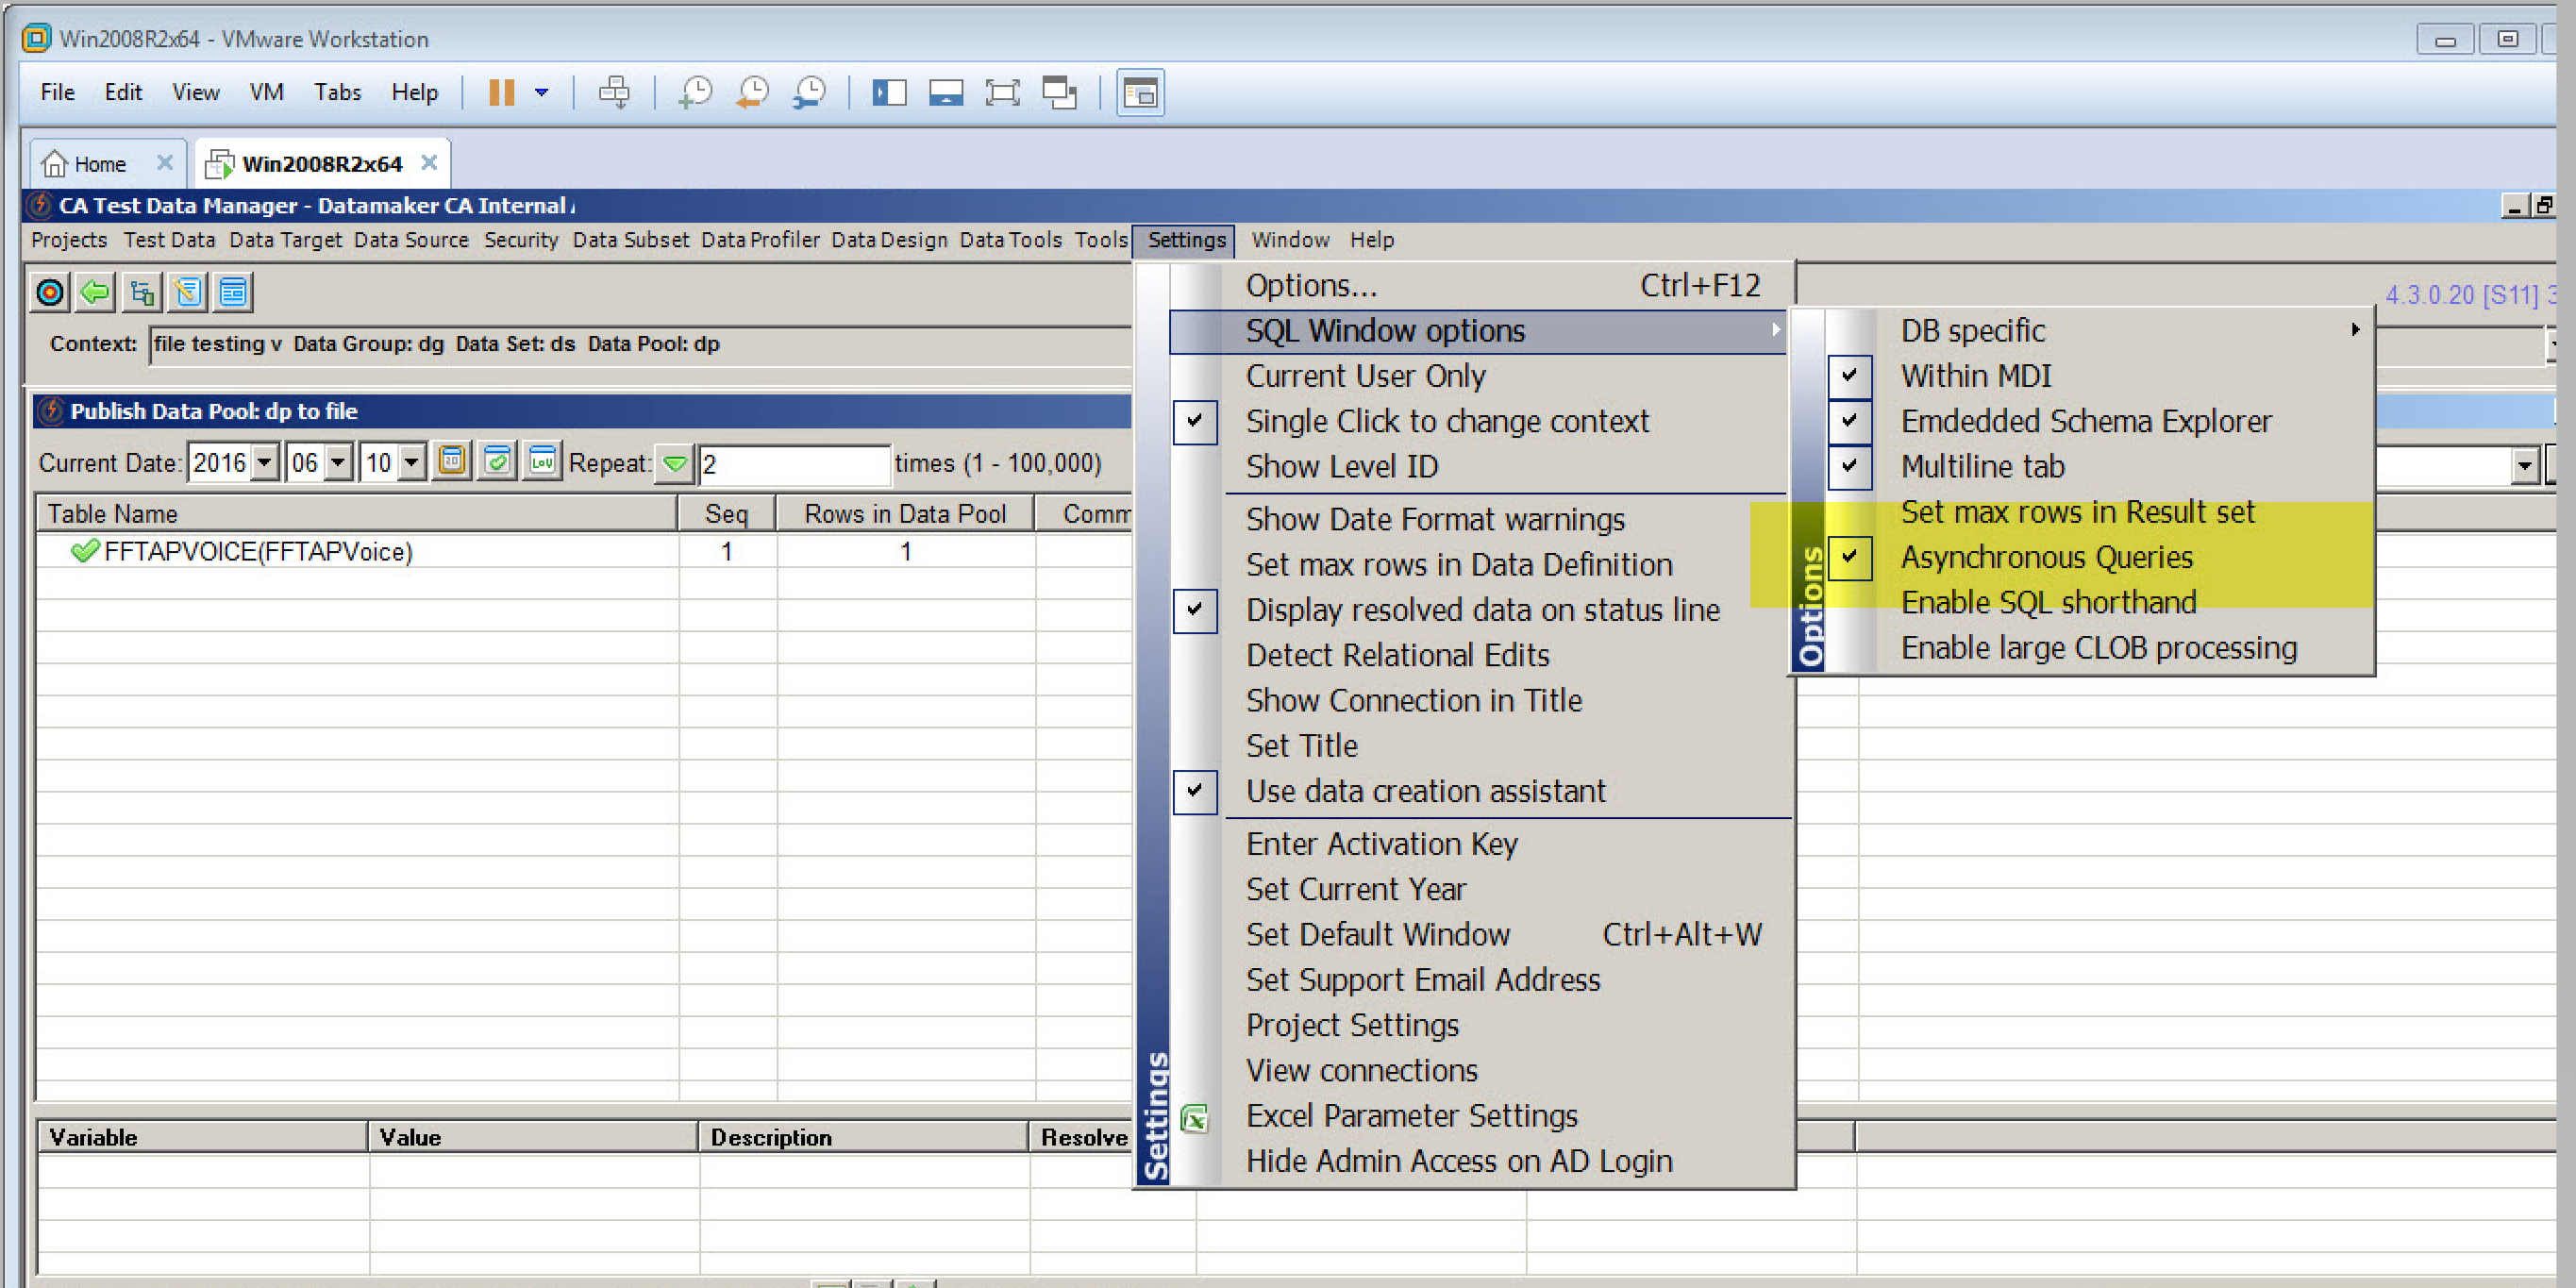
Task: Select Enter Activation Key menu entry
Action: [x=1381, y=844]
